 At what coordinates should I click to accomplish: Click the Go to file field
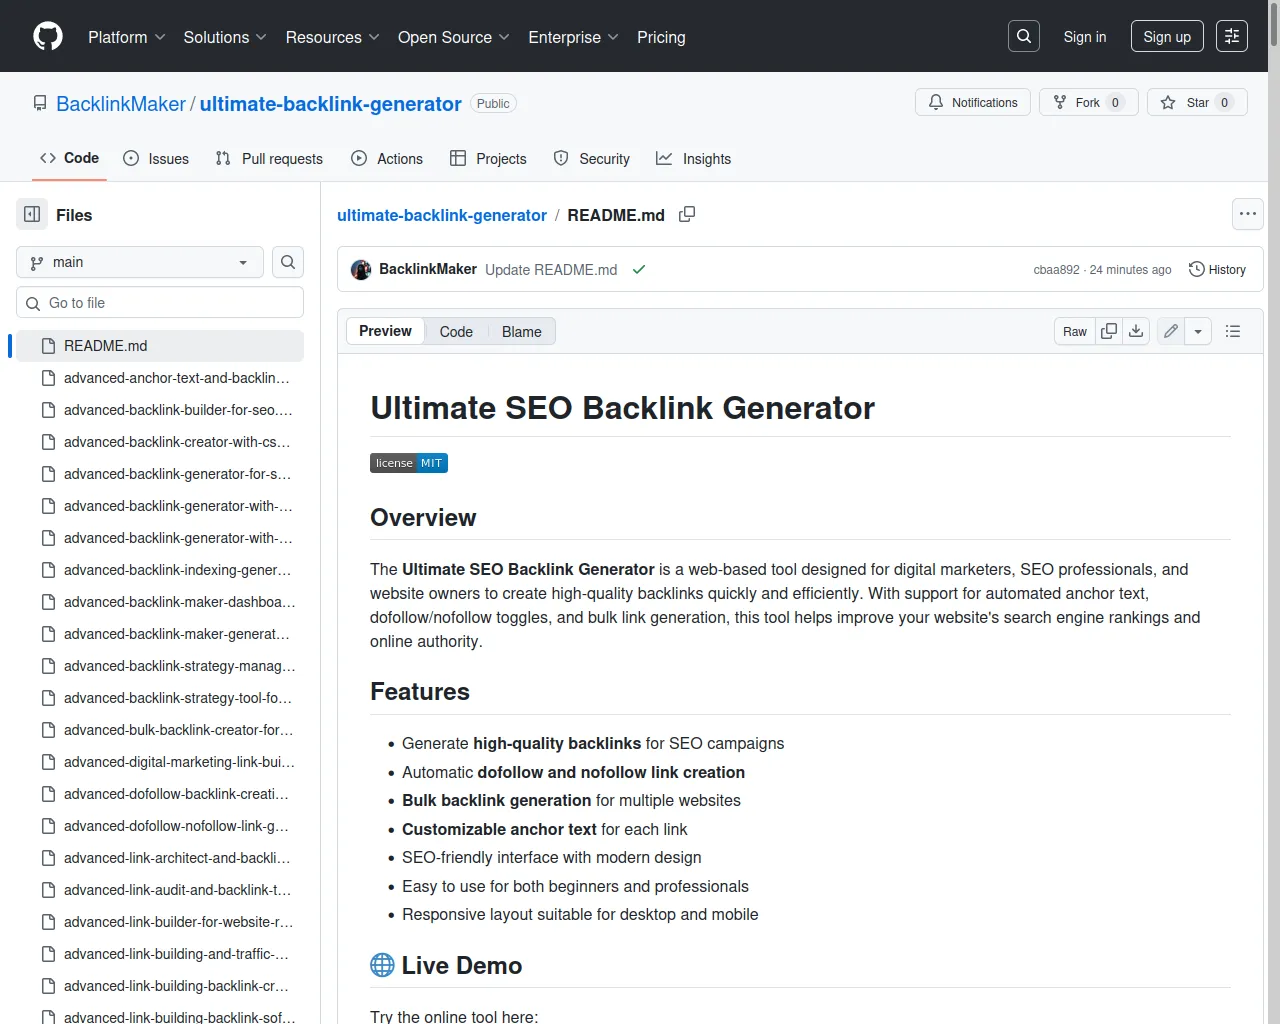coord(160,303)
